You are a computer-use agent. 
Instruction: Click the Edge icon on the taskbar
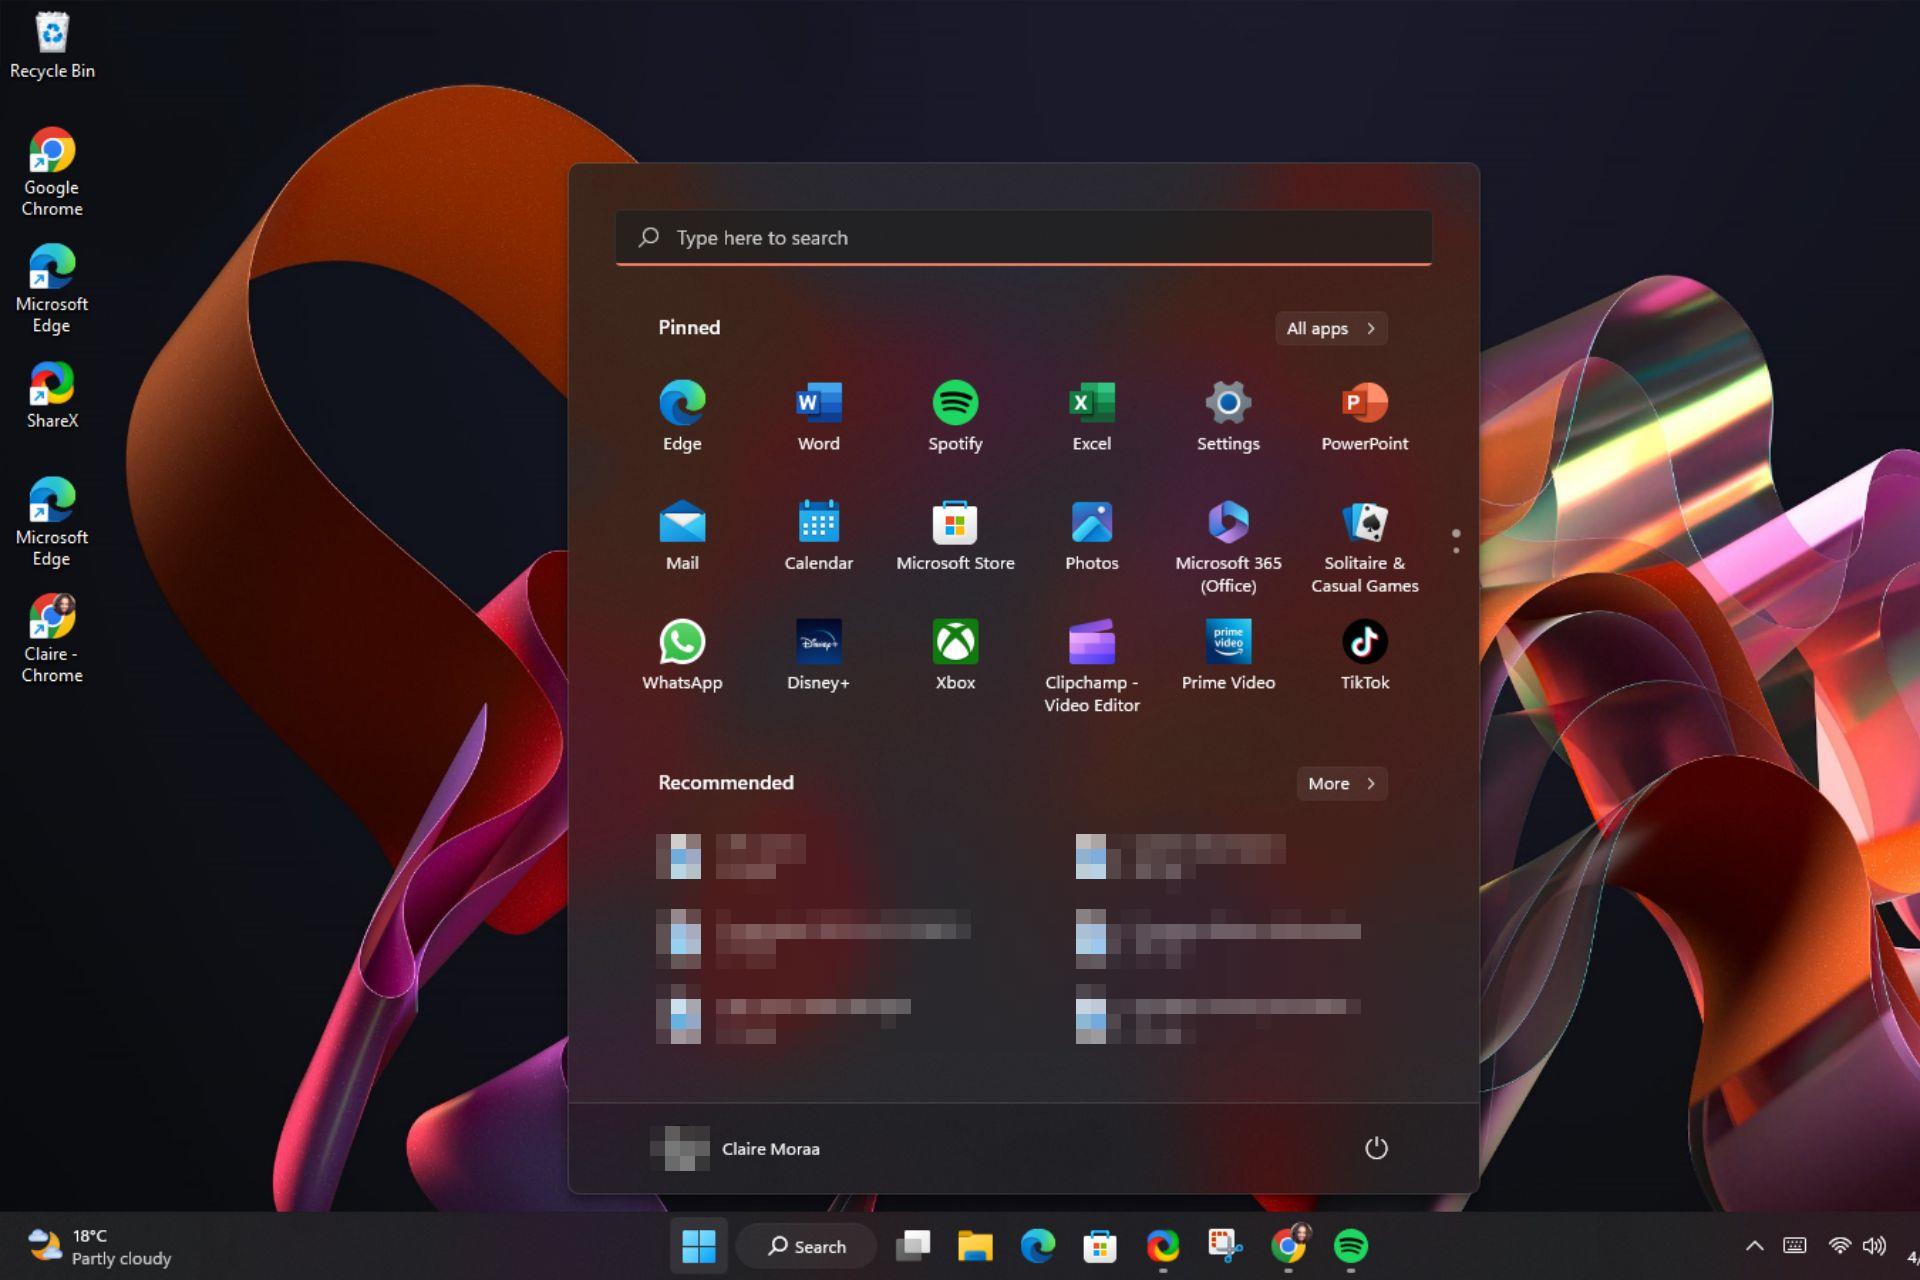(1038, 1246)
